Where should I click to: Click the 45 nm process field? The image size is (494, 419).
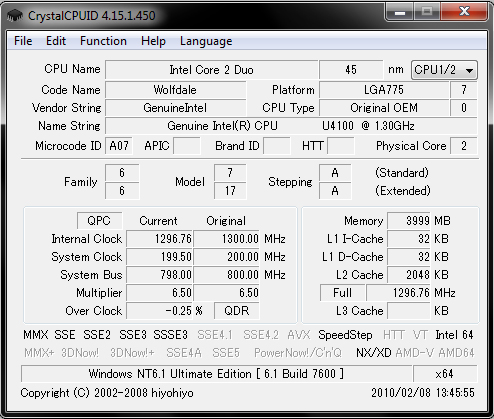tap(351, 70)
